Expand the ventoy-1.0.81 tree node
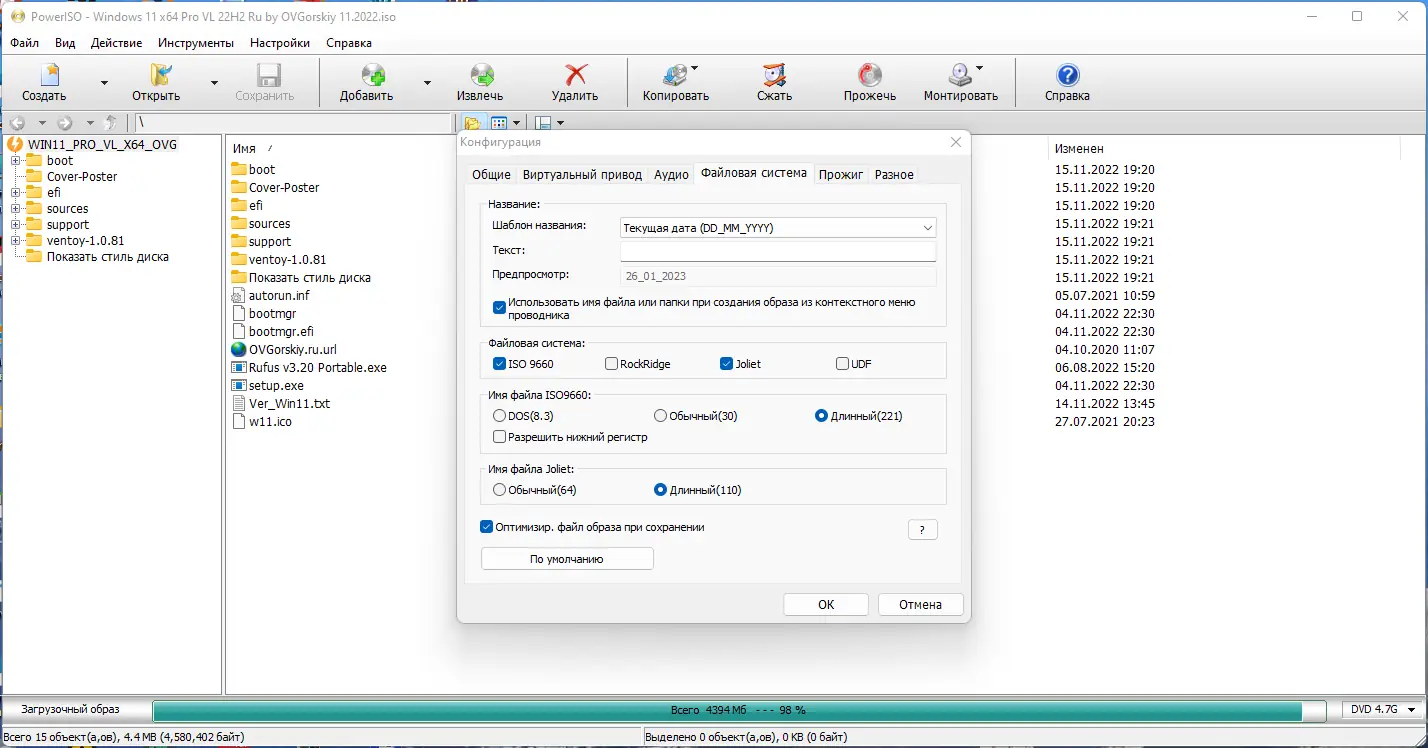1428x748 pixels. tap(15, 241)
